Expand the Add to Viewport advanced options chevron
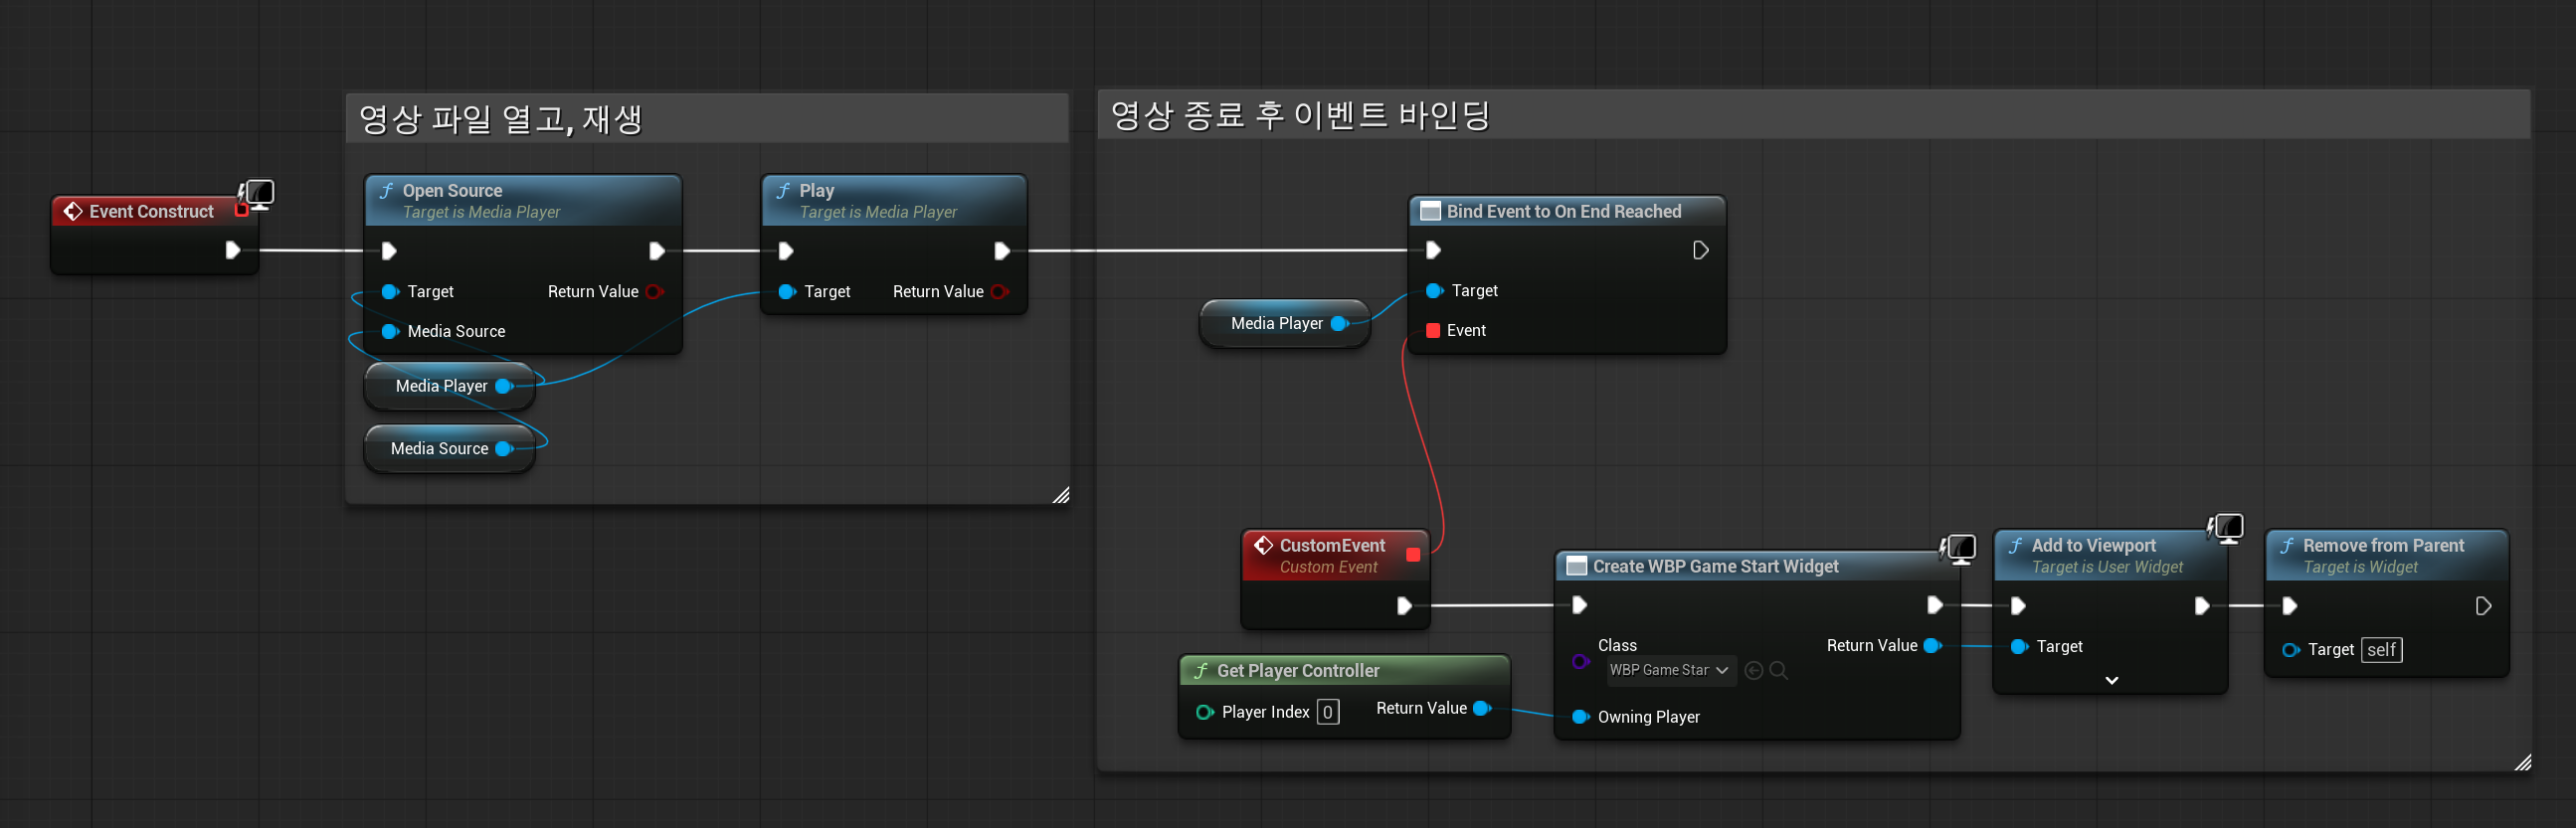2576x828 pixels. (2111, 680)
